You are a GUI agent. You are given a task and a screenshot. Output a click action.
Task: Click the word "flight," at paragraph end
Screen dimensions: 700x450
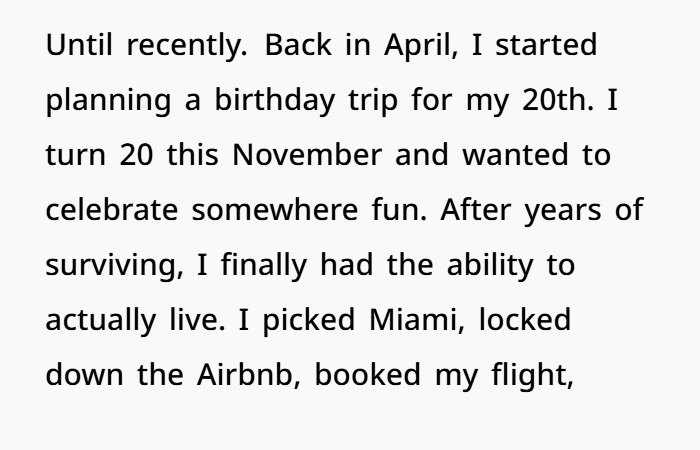tap(532, 376)
